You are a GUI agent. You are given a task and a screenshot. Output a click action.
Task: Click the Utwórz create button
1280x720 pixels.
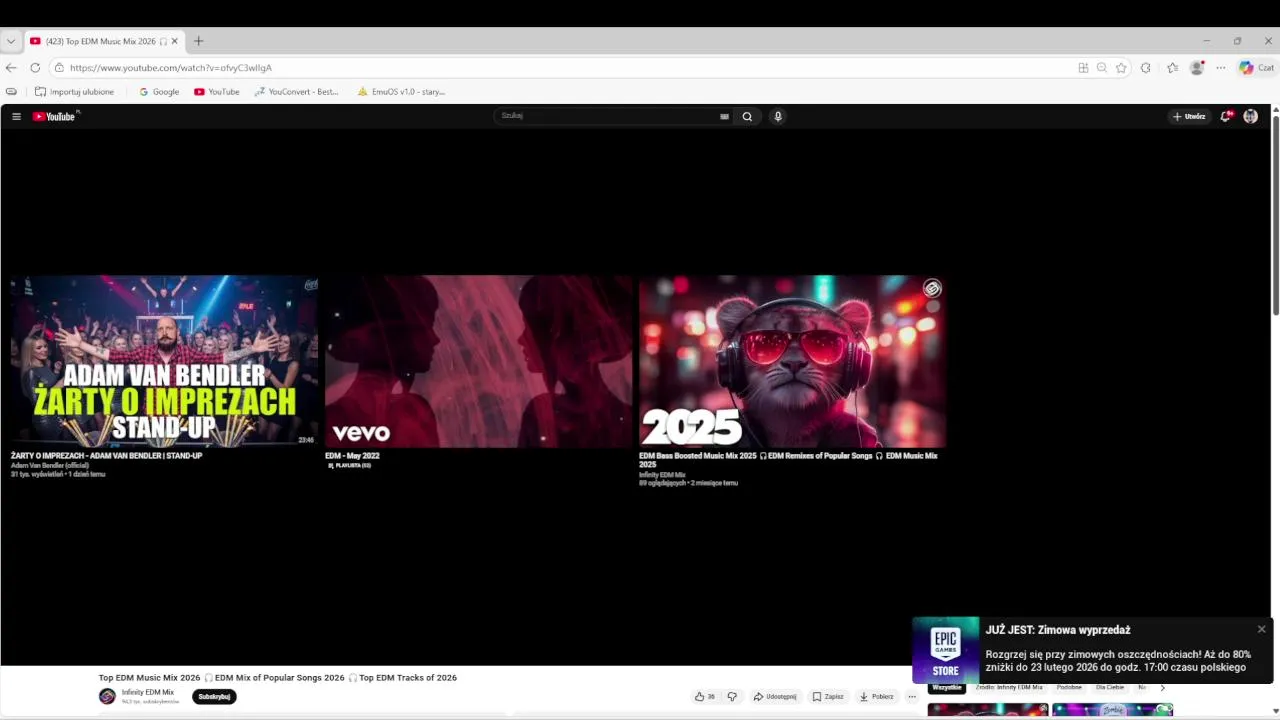click(1189, 117)
